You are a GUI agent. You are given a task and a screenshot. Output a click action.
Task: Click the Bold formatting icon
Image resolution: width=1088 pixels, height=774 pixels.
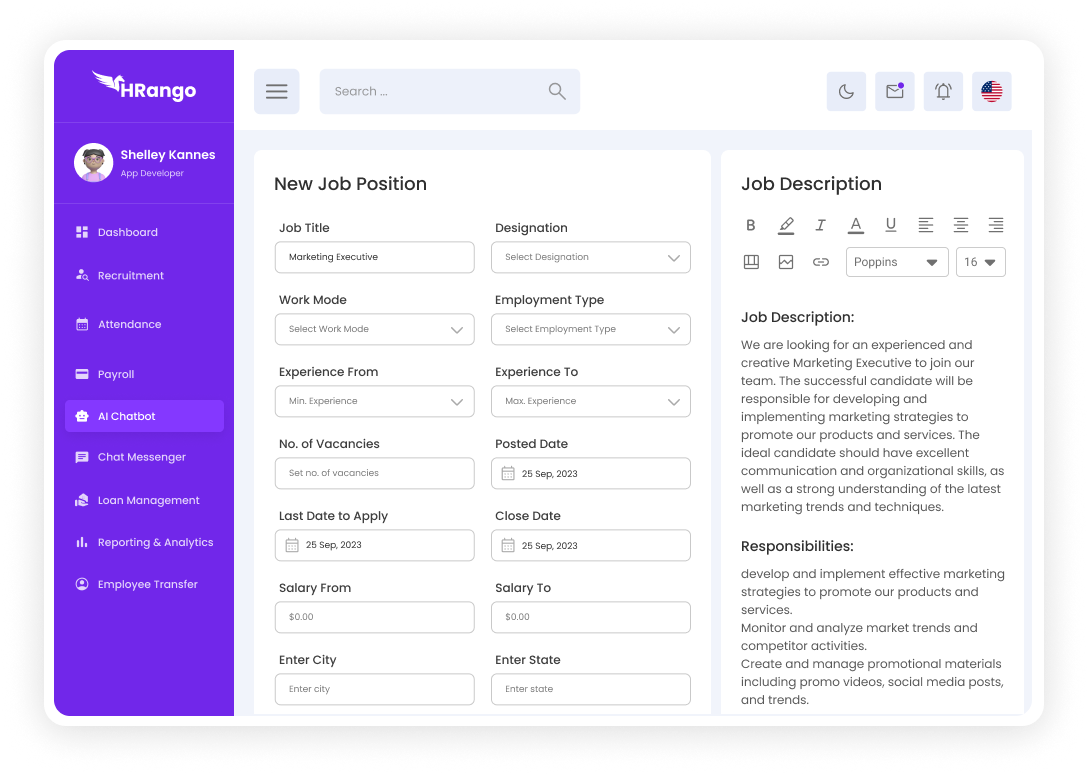click(x=751, y=225)
